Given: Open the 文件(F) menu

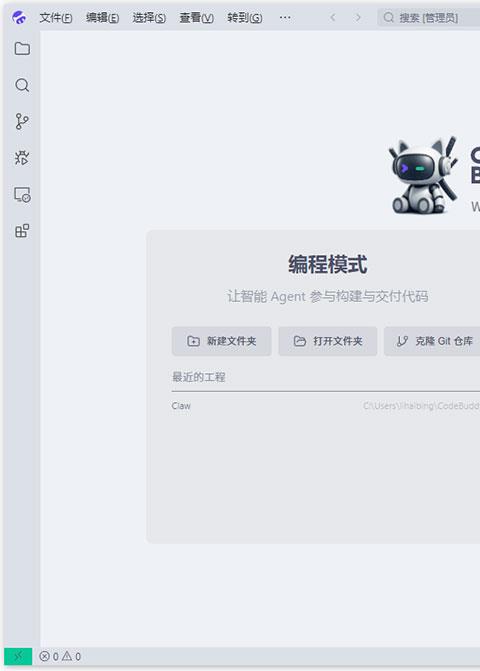Looking at the screenshot, I should click(x=56, y=18).
